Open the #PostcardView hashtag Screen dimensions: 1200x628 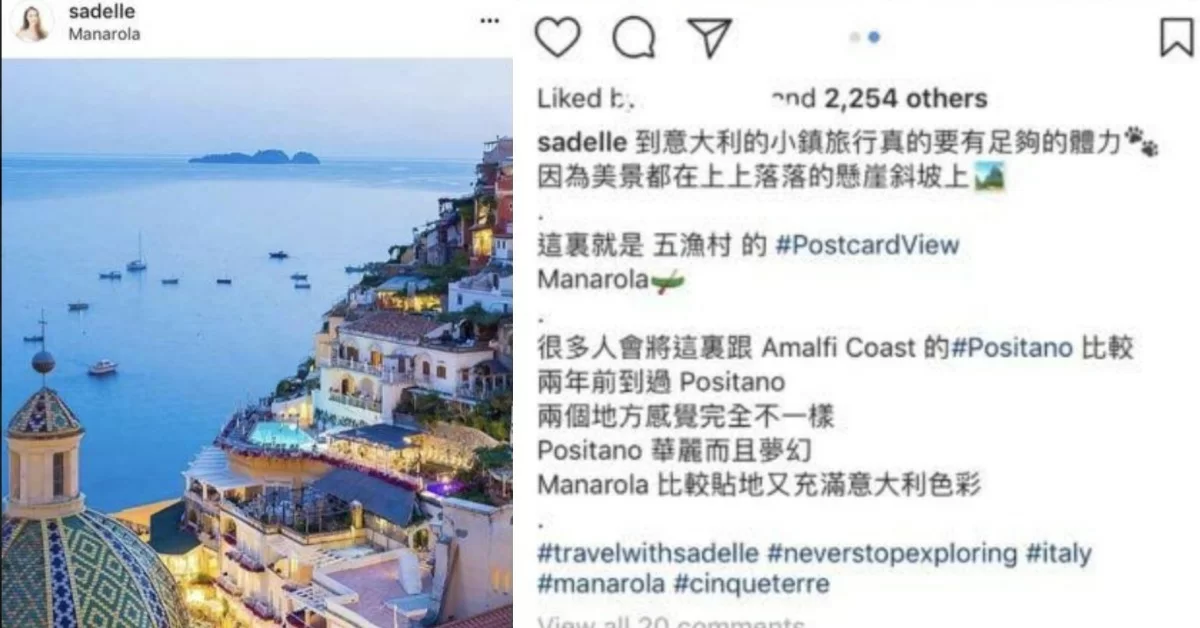(867, 245)
